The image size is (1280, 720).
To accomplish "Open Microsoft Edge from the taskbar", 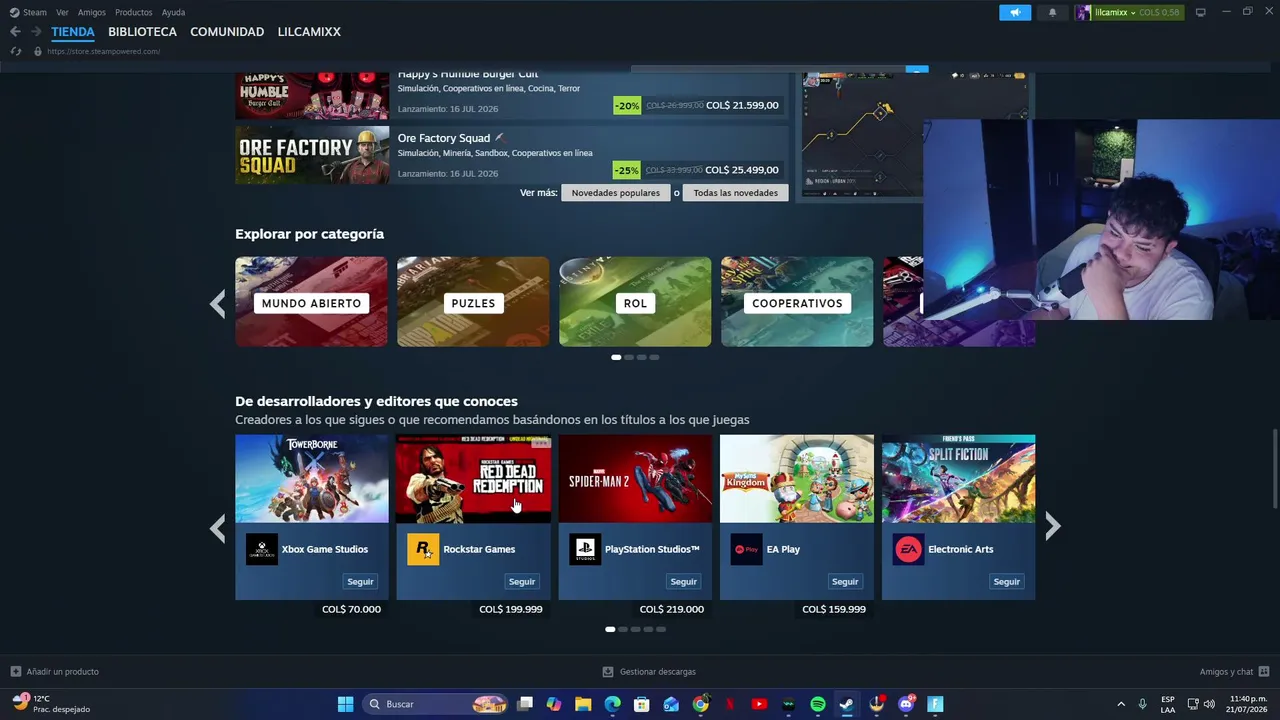I will coord(613,704).
